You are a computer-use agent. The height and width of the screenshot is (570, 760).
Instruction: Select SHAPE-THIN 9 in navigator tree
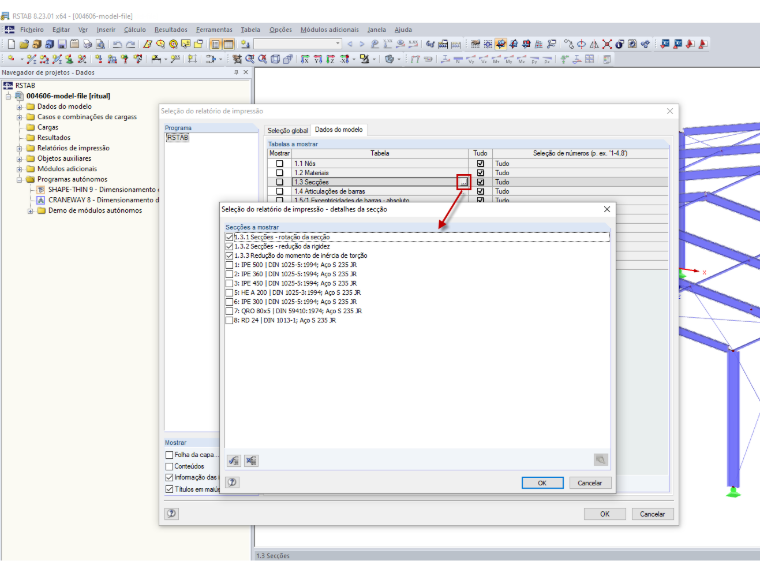coord(102,190)
